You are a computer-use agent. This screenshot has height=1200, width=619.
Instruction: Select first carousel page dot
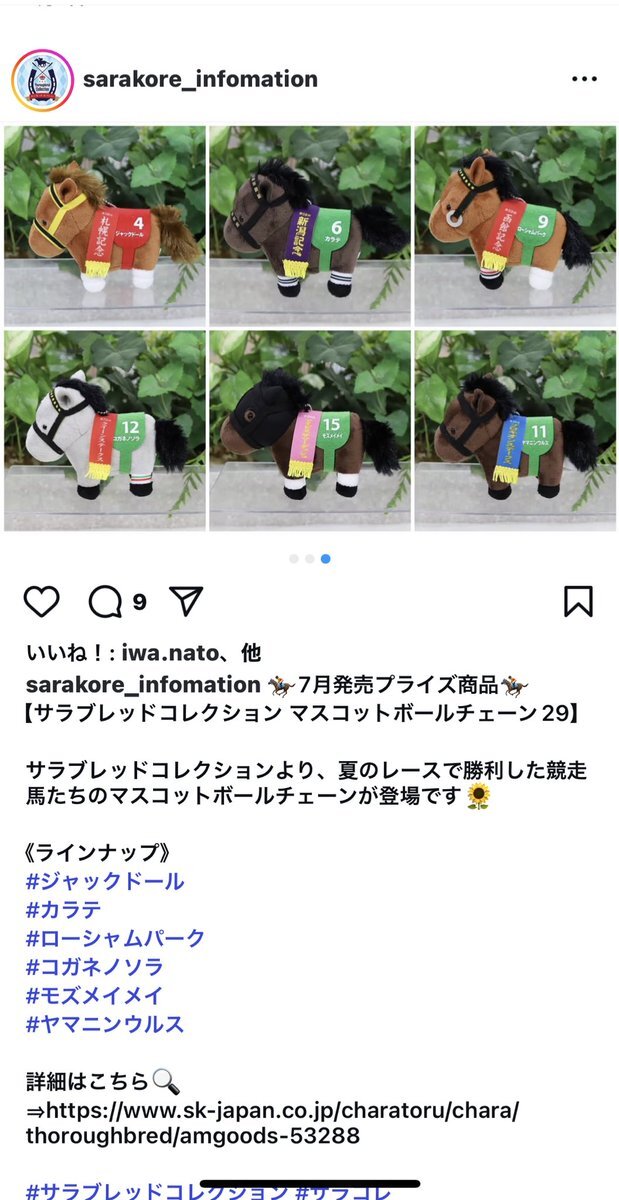tap(294, 559)
